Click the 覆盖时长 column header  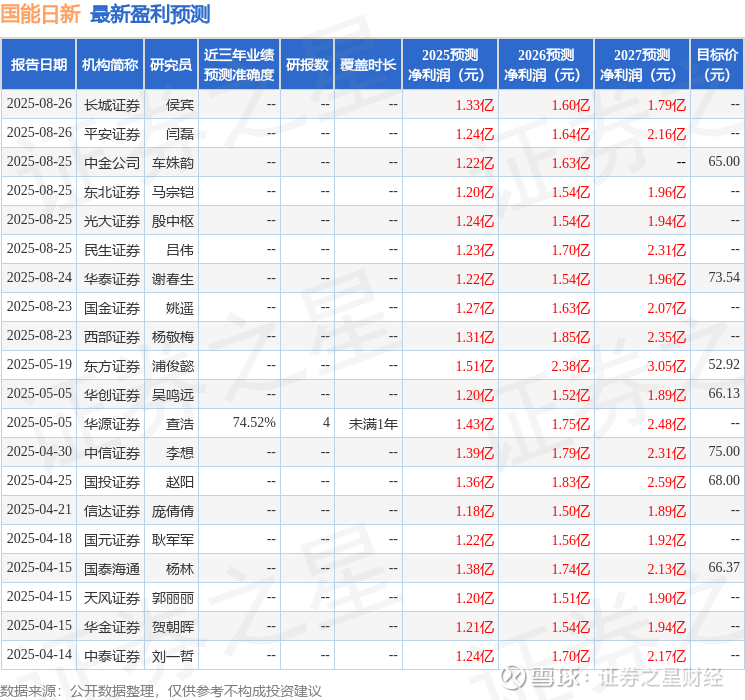tap(368, 65)
